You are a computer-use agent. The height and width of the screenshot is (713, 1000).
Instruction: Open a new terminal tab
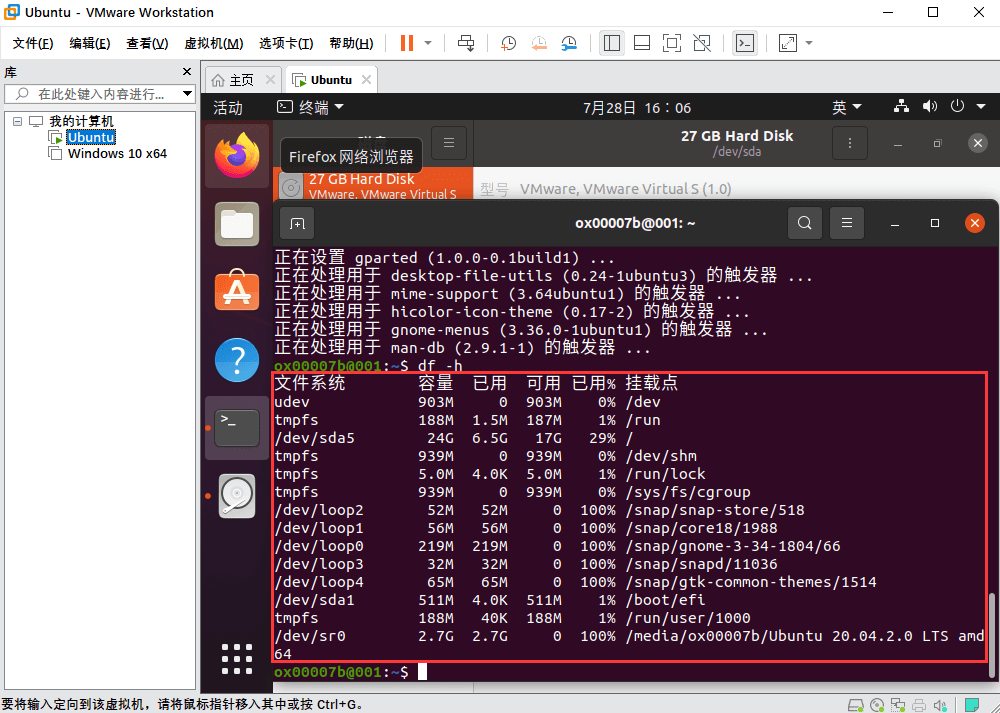coord(297,224)
